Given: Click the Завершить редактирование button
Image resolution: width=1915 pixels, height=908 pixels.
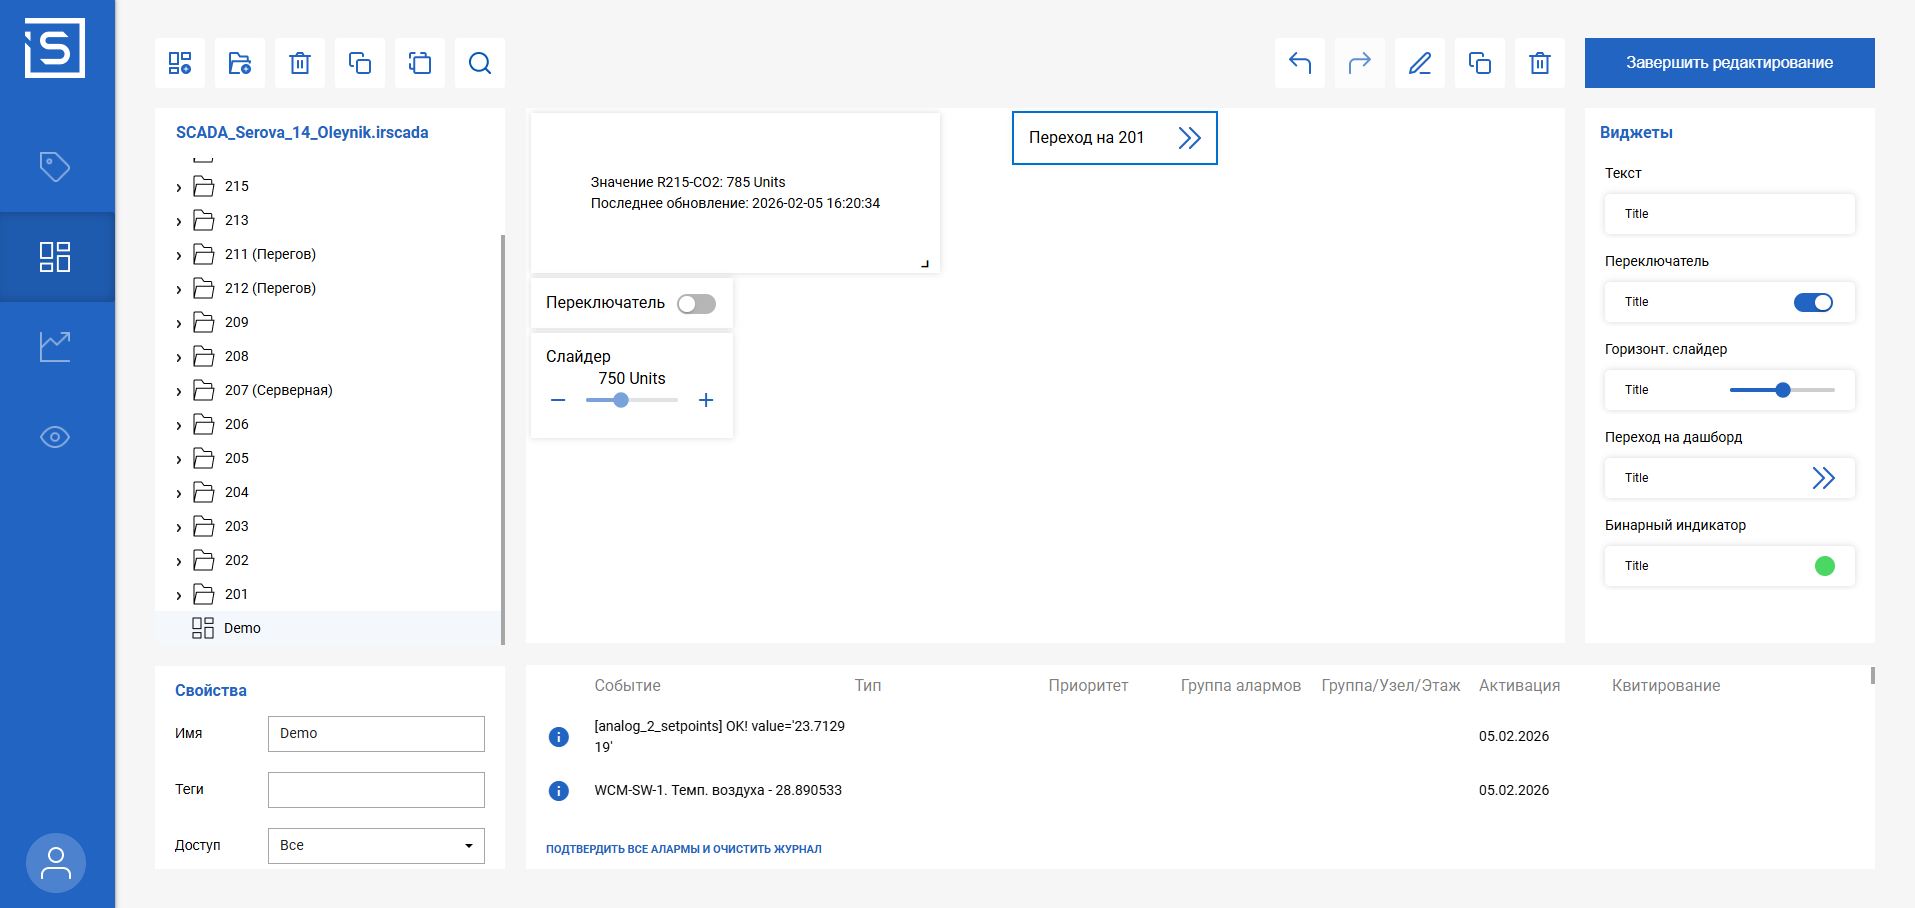Looking at the screenshot, I should click(1729, 63).
